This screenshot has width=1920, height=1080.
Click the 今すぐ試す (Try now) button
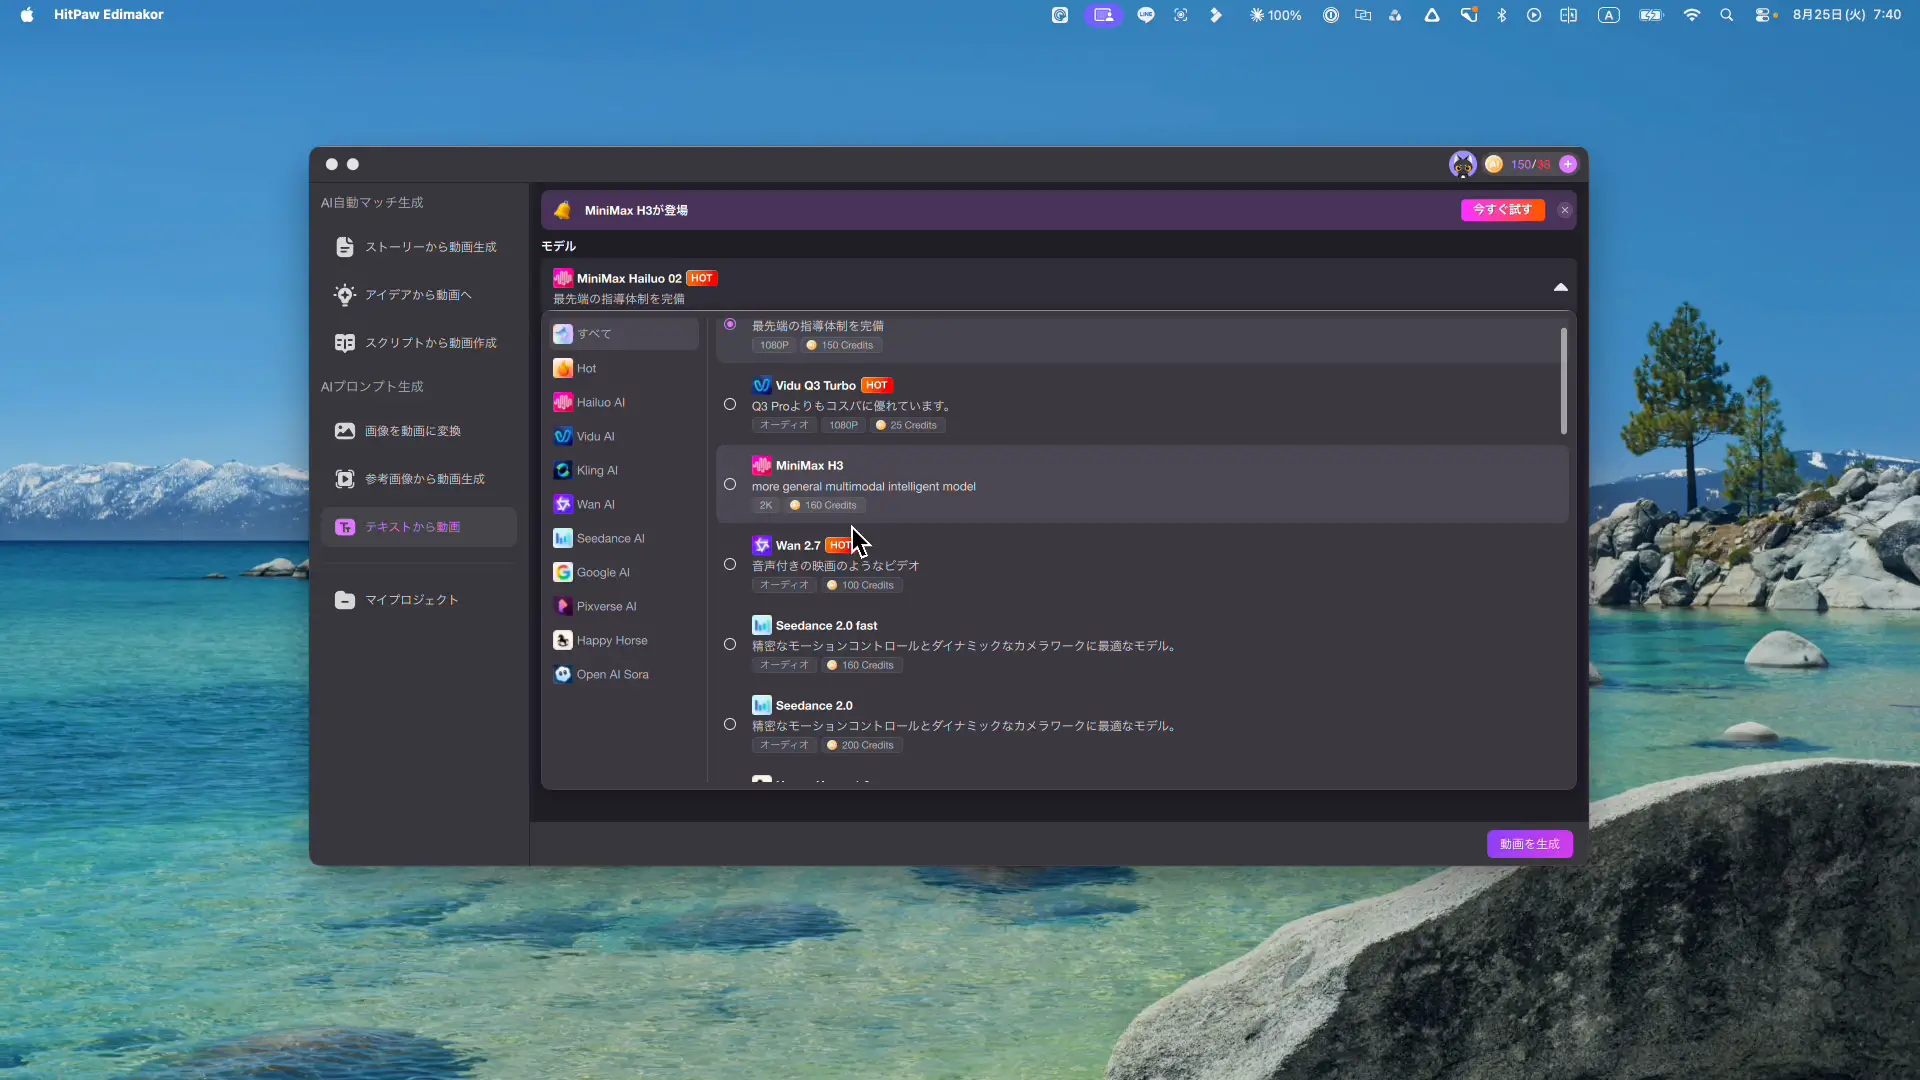1502,210
